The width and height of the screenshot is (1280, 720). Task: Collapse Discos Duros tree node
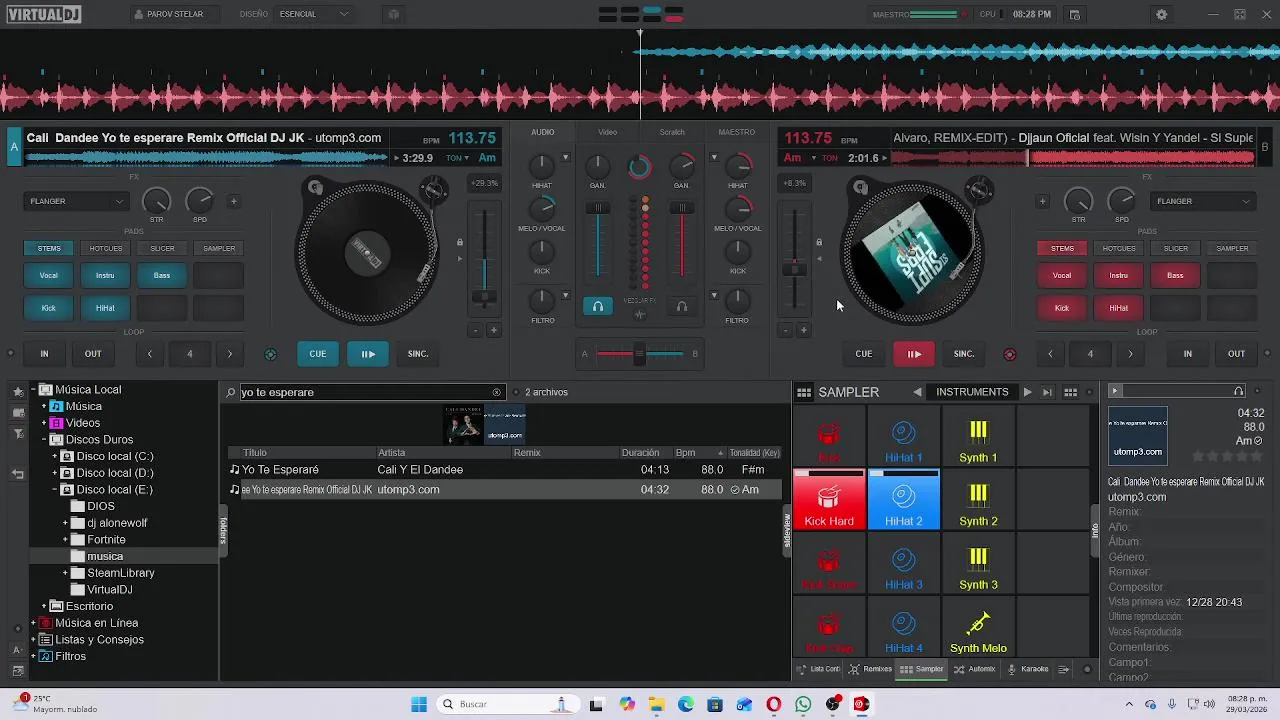(44, 440)
